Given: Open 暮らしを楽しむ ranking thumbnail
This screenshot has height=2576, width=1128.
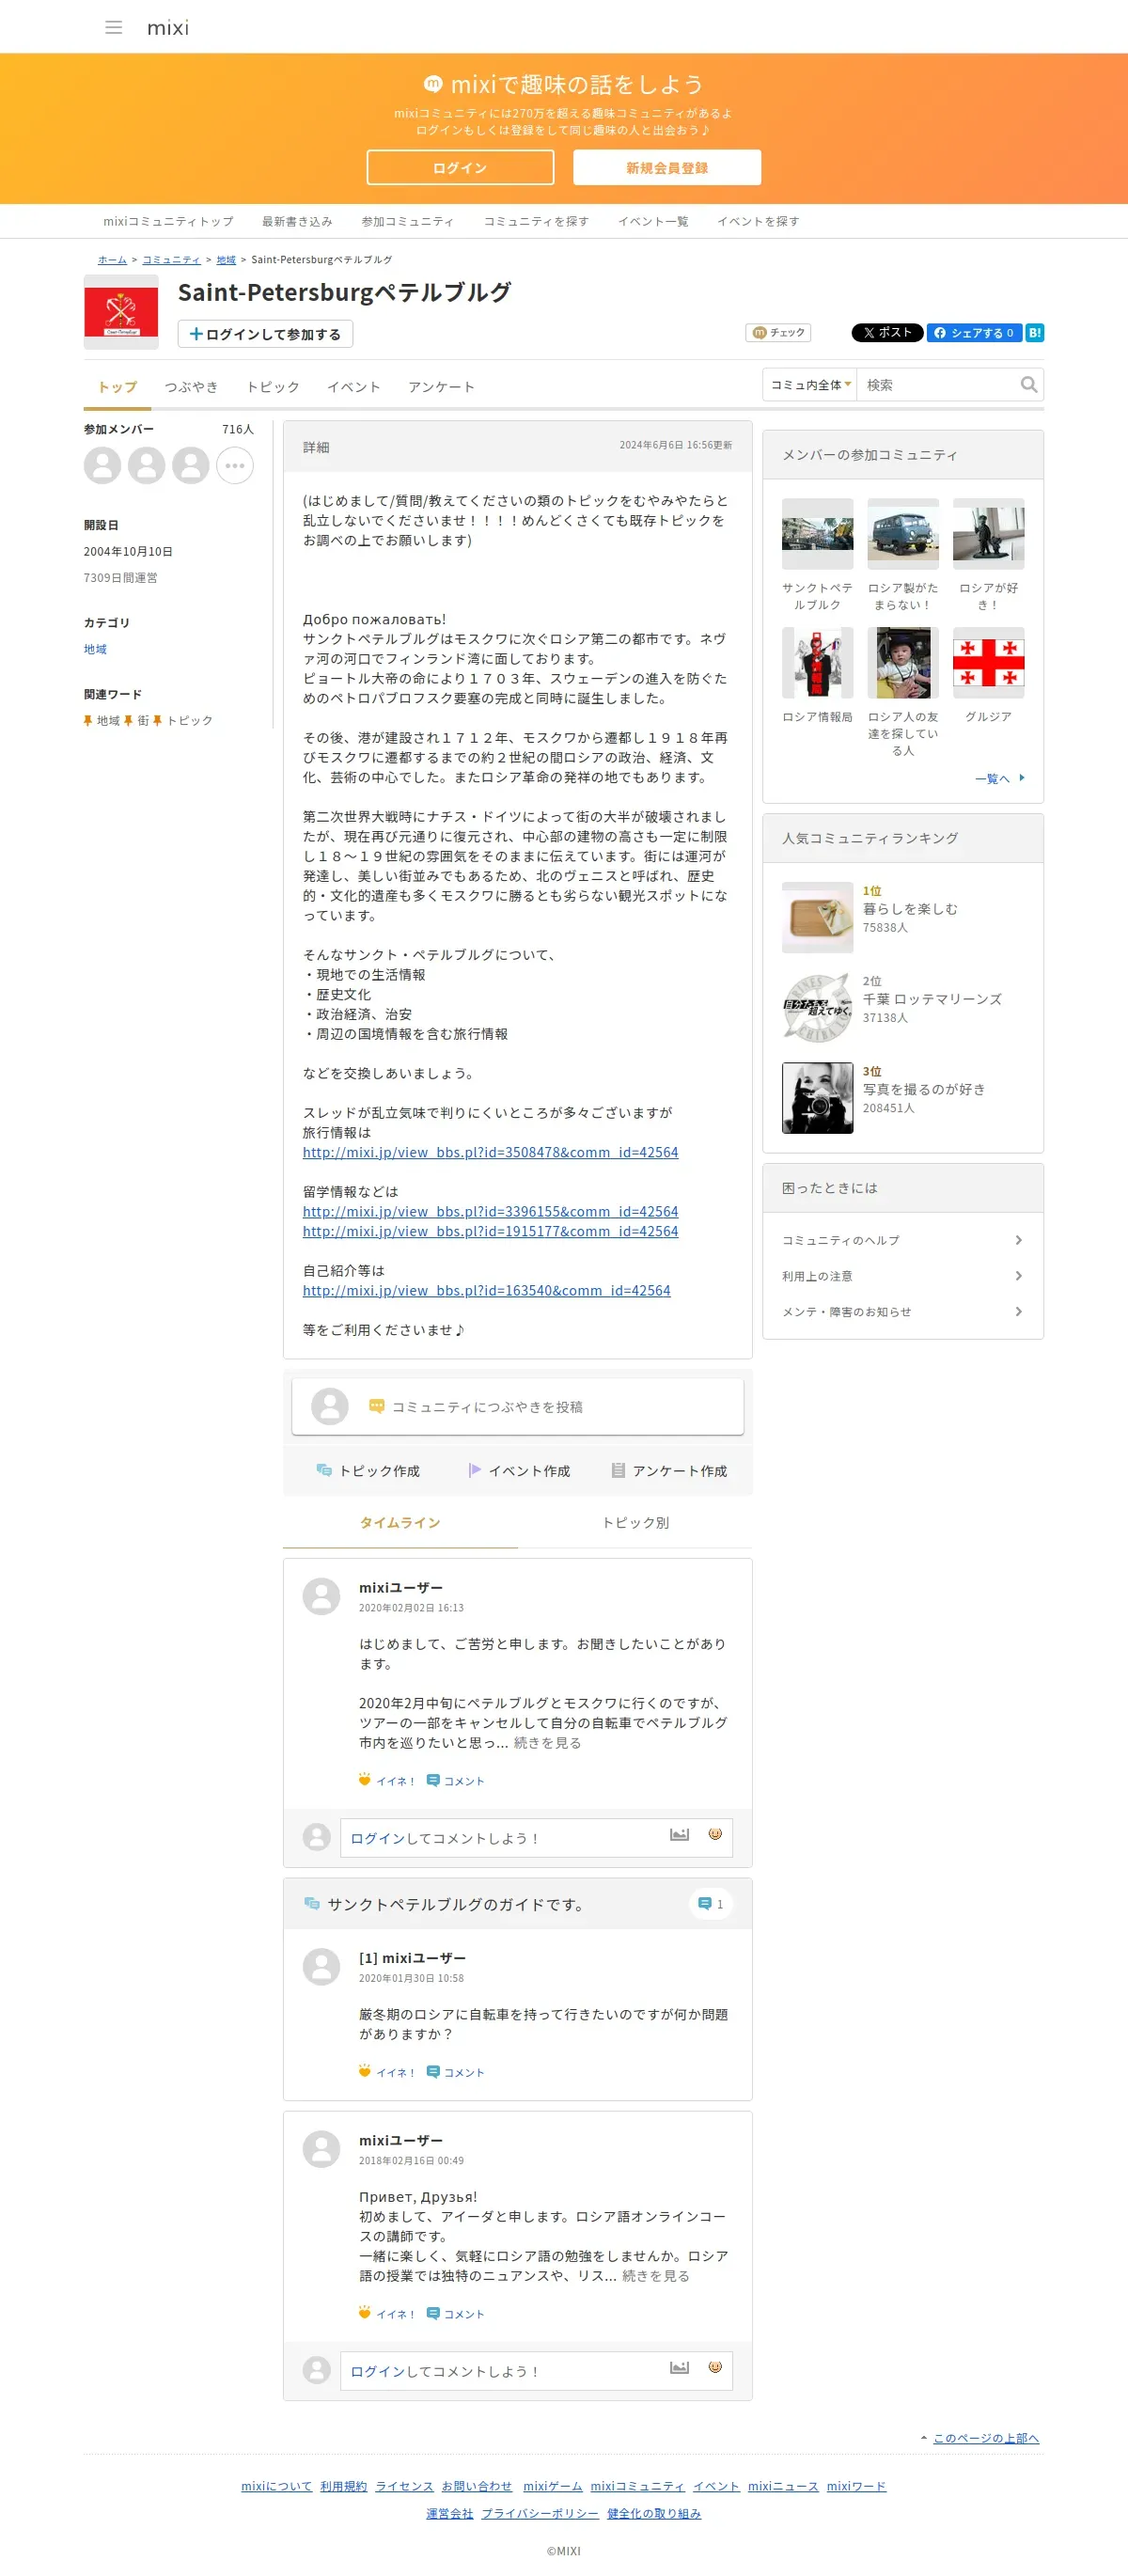Looking at the screenshot, I should pyautogui.click(x=817, y=917).
